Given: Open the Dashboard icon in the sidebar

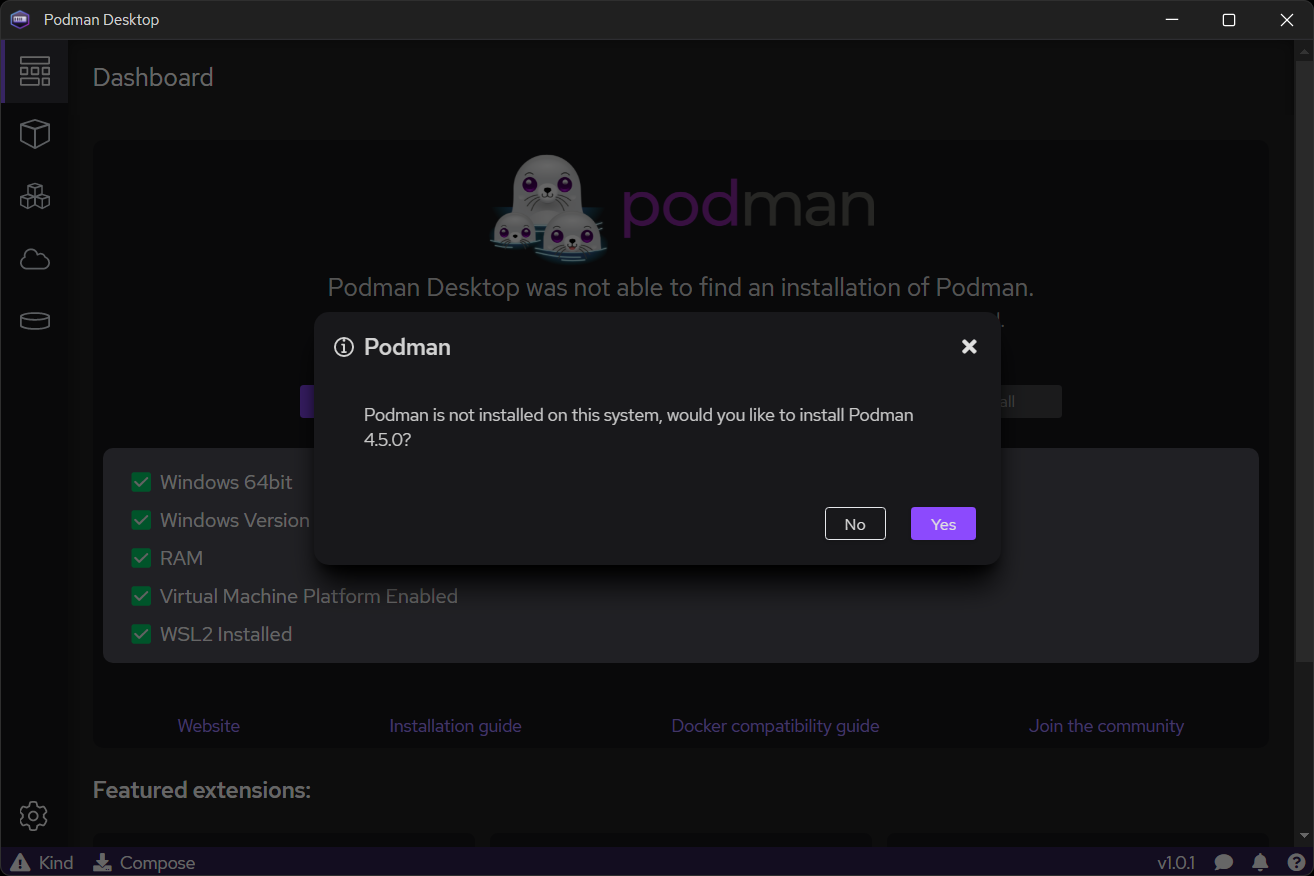Looking at the screenshot, I should pyautogui.click(x=35, y=71).
